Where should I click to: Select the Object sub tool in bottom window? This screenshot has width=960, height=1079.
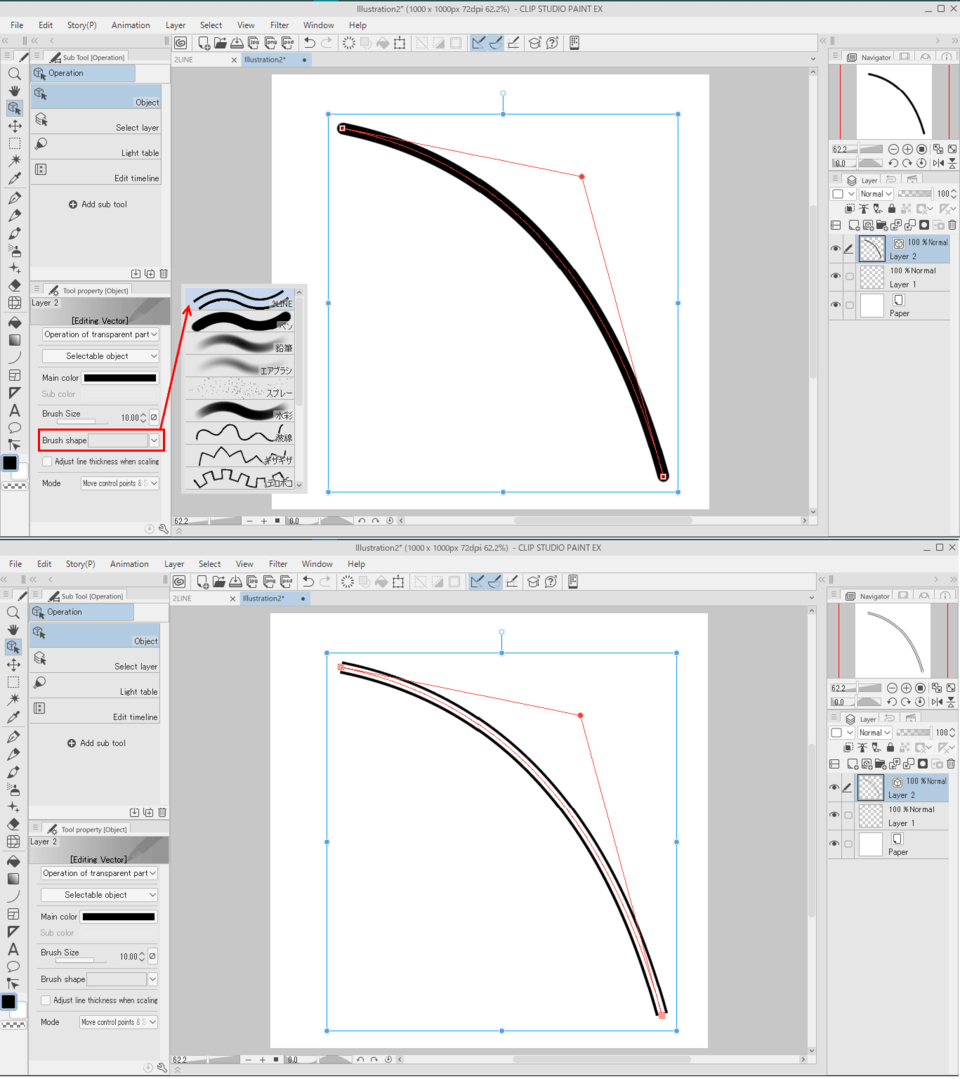(95, 634)
